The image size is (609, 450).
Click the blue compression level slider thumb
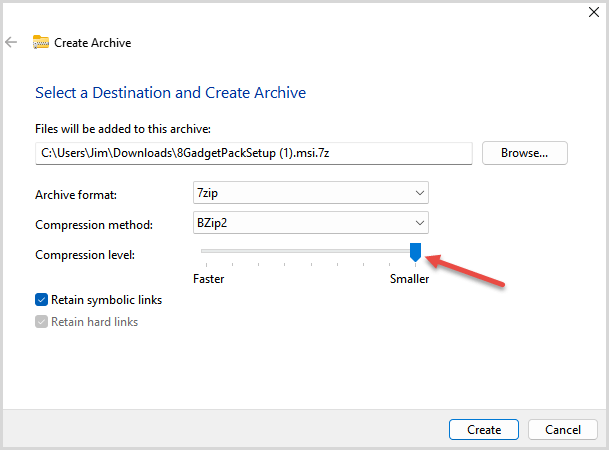(x=415, y=252)
